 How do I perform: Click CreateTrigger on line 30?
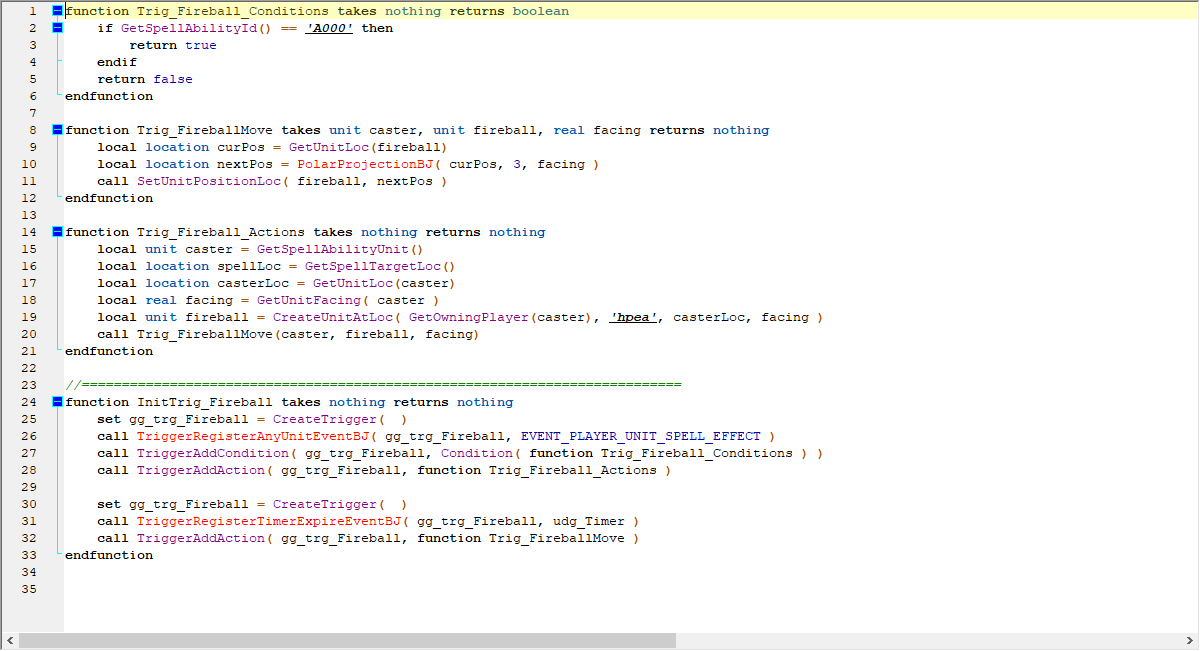325,504
